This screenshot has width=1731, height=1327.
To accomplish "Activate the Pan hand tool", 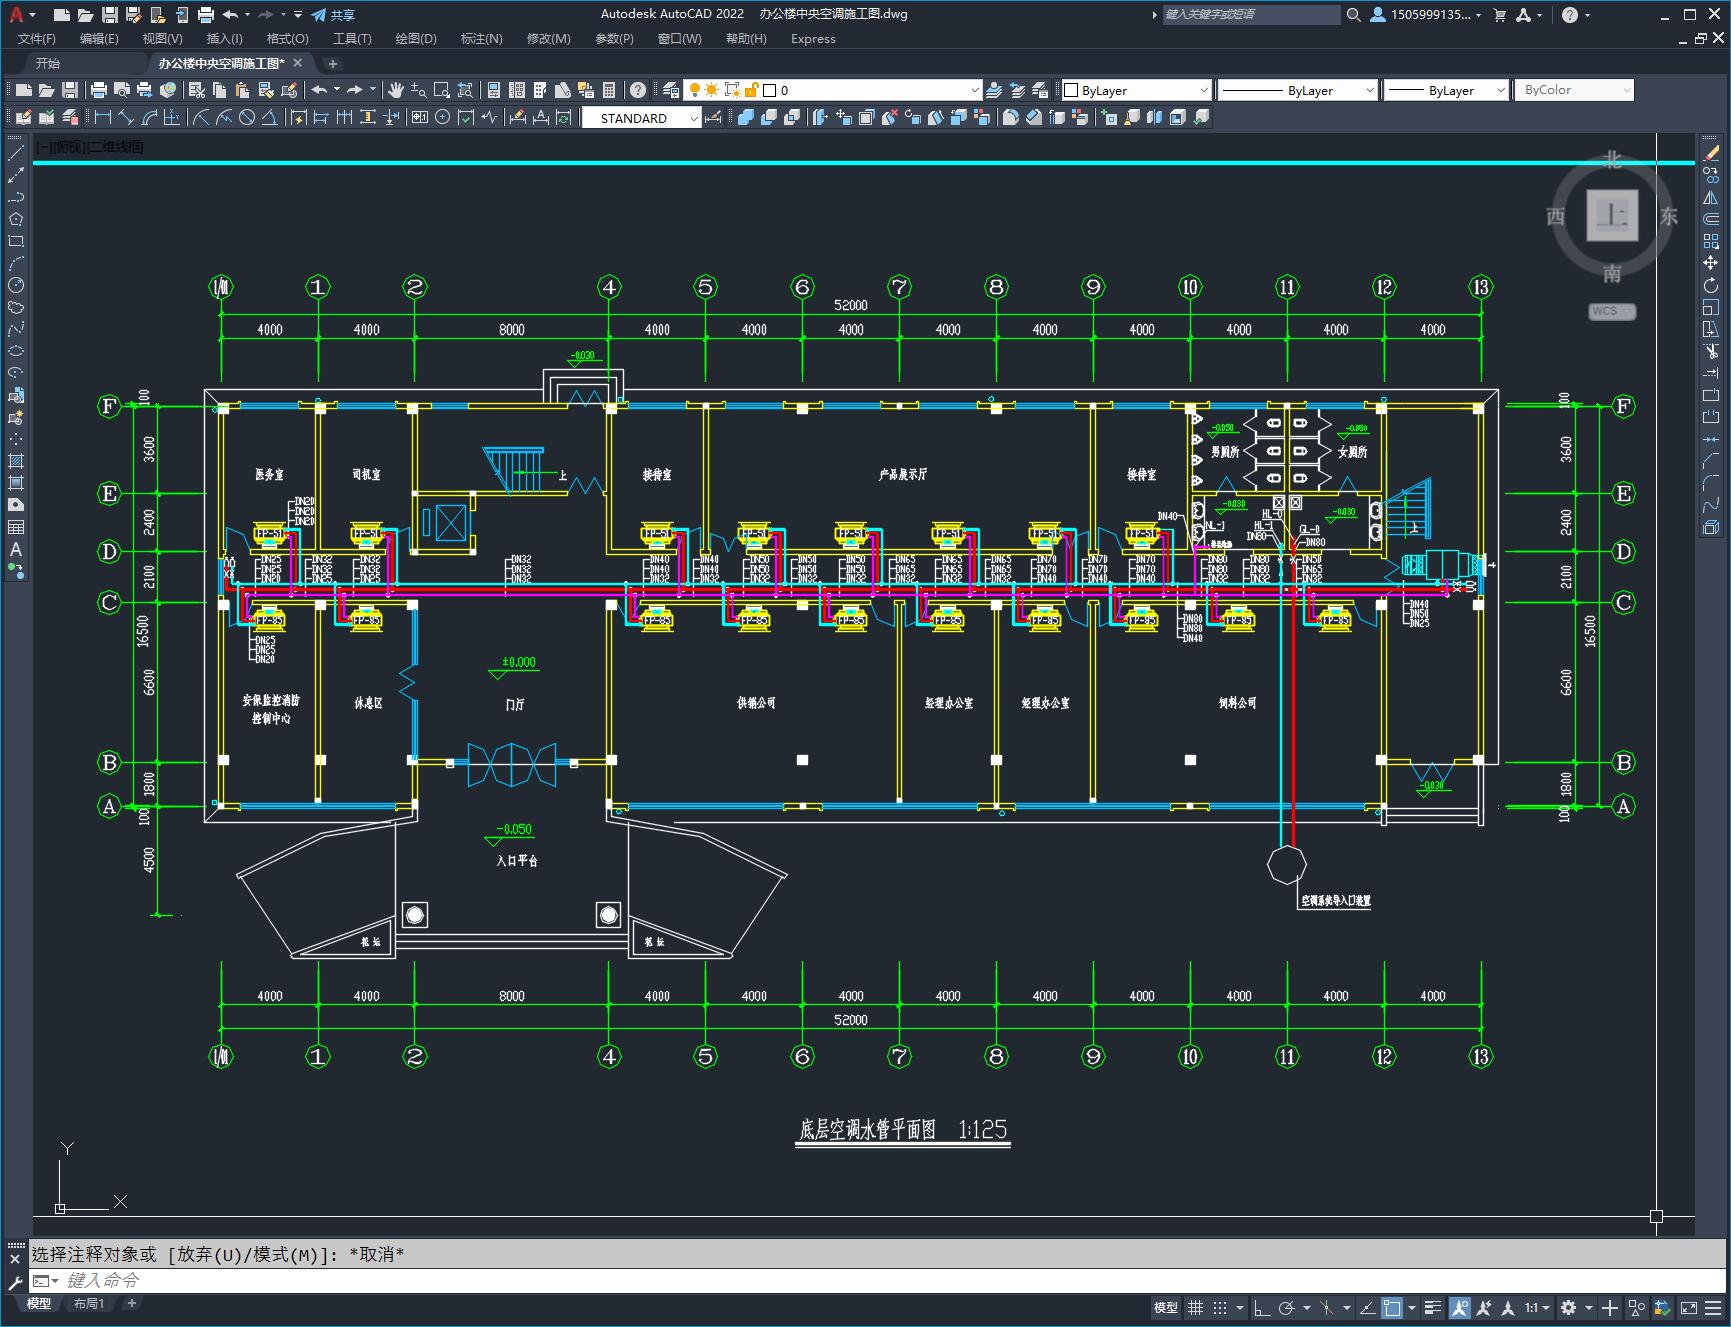I will pos(396,90).
